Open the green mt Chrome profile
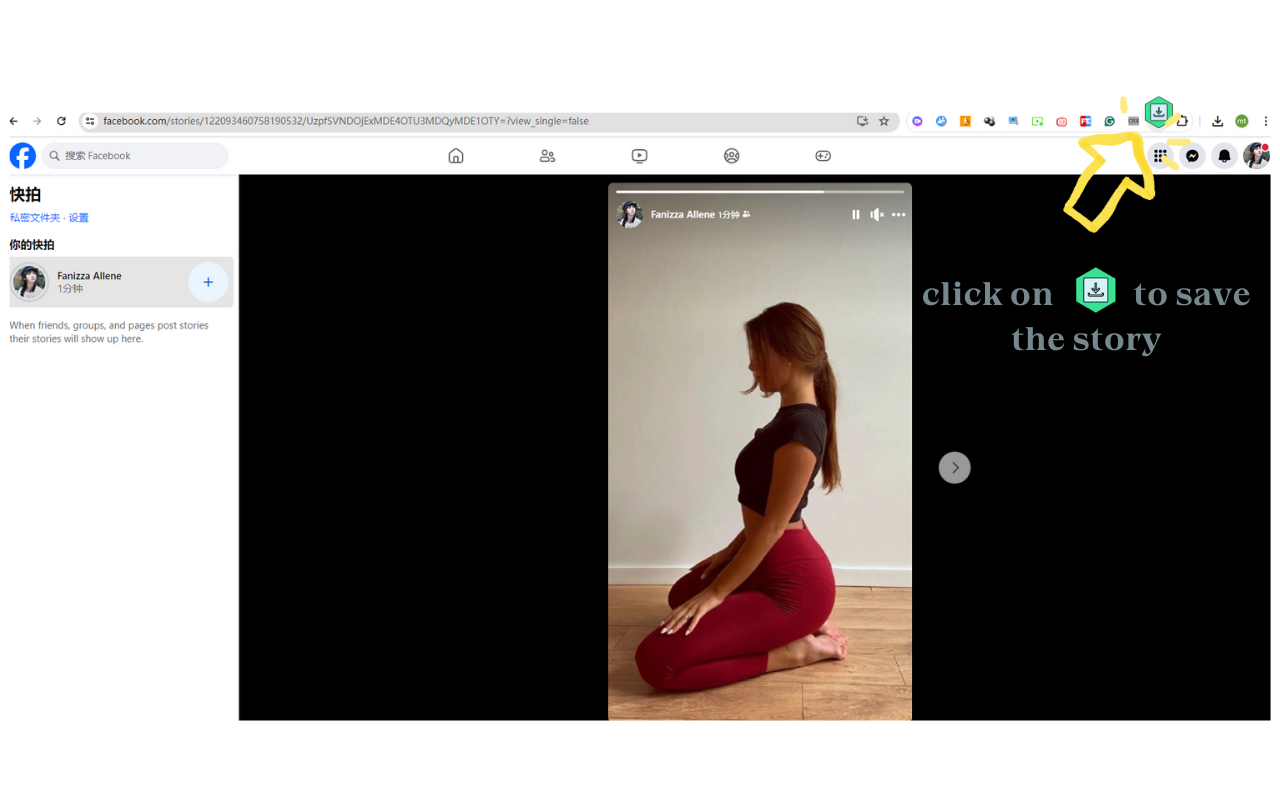This screenshot has width=1280, height=800. point(1241,121)
